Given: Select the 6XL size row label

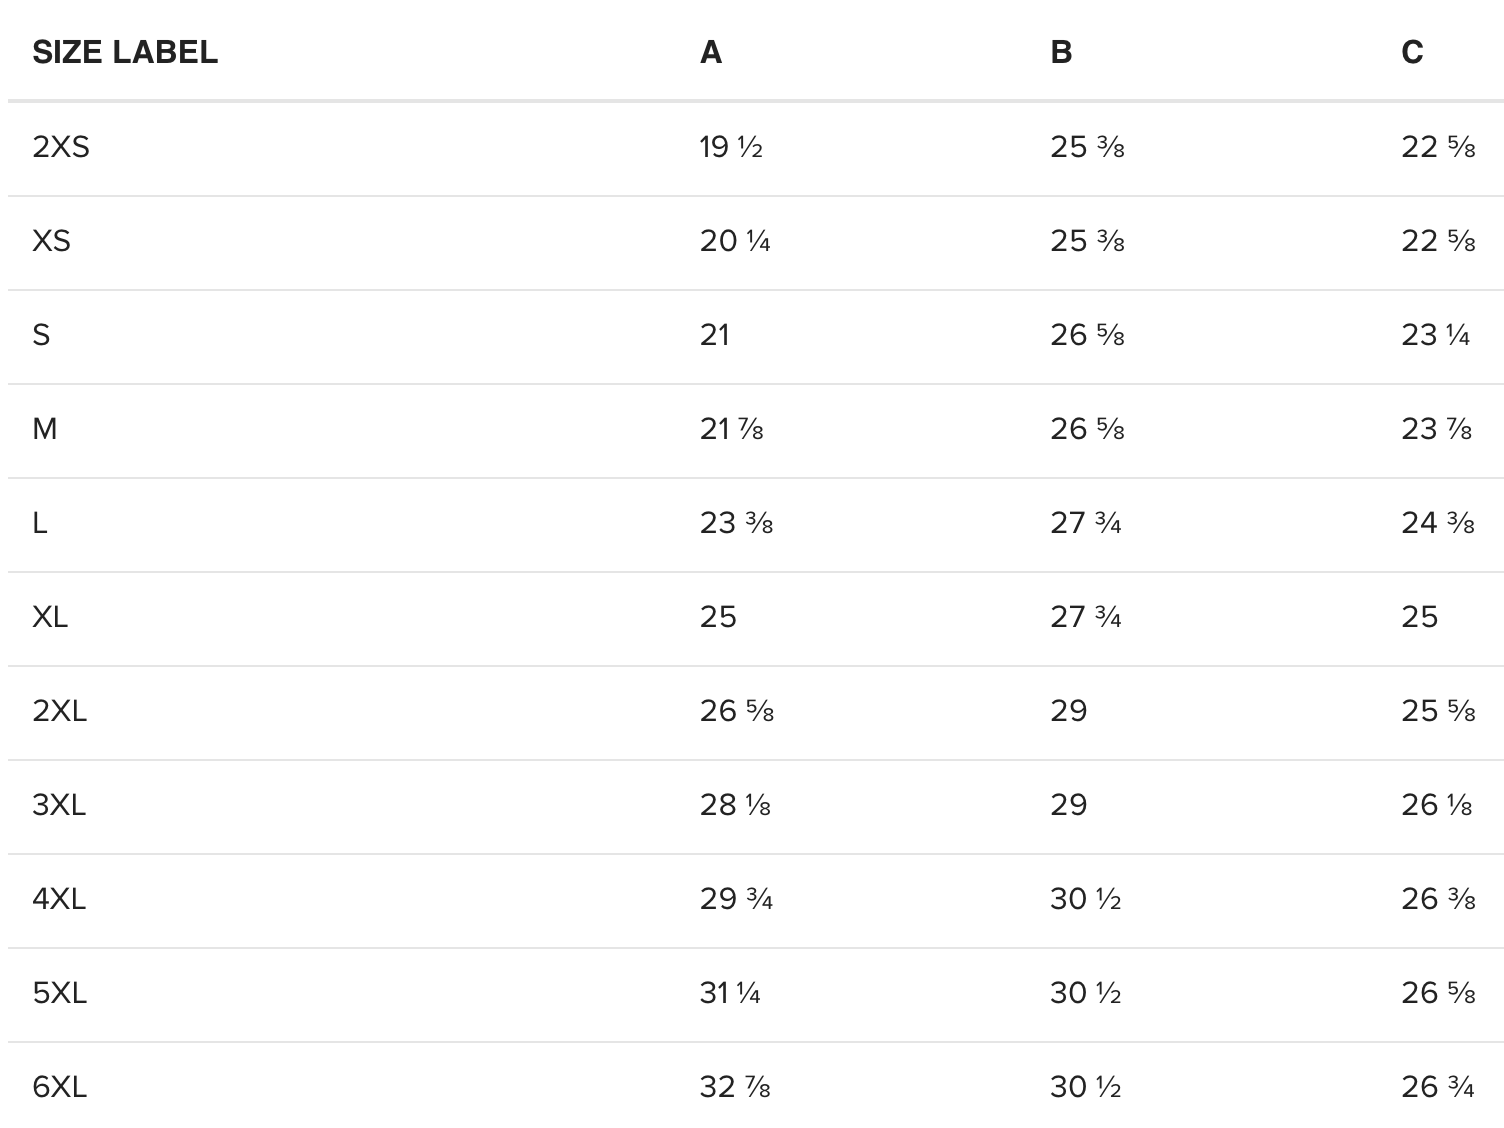Looking at the screenshot, I should 60,1087.
